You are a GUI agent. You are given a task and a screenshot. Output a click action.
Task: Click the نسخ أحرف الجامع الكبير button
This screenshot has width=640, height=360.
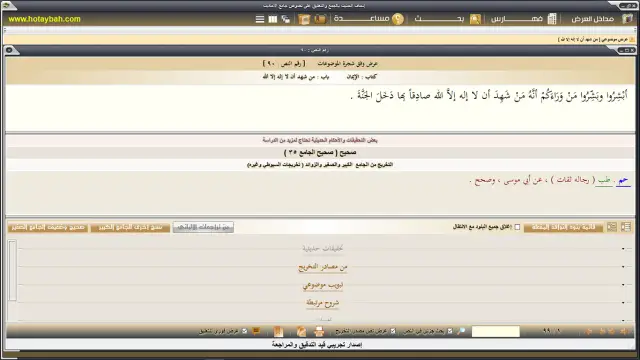[x=130, y=227]
